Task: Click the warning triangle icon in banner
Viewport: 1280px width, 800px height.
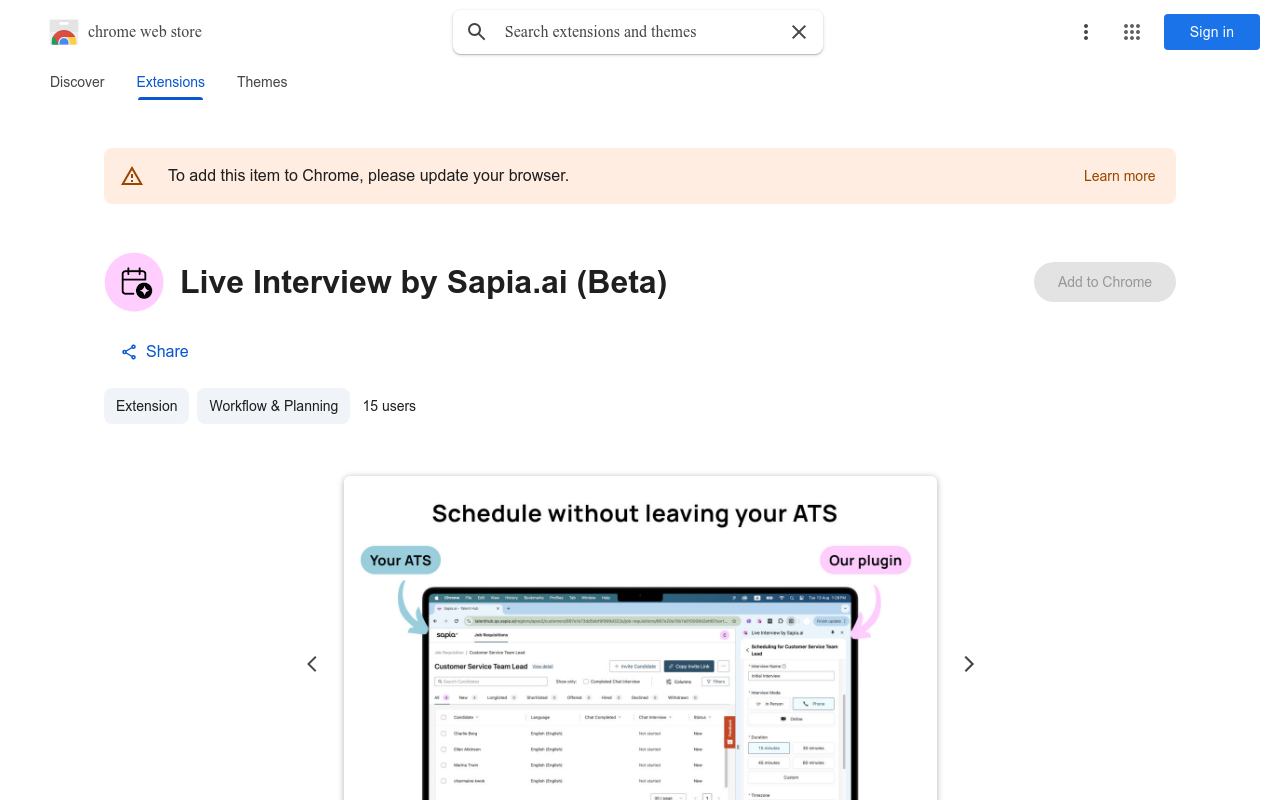Action: pos(132,176)
